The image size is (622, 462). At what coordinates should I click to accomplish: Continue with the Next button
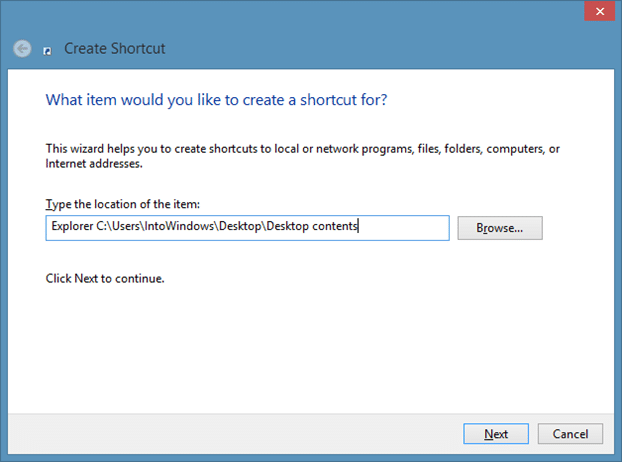tap(496, 433)
